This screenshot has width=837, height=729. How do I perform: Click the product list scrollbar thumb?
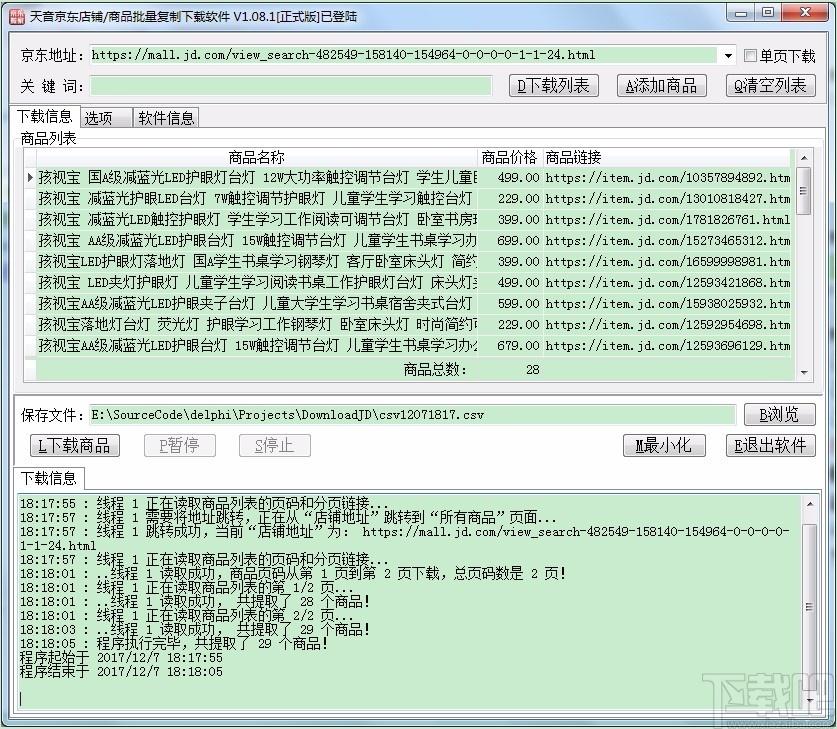(804, 191)
